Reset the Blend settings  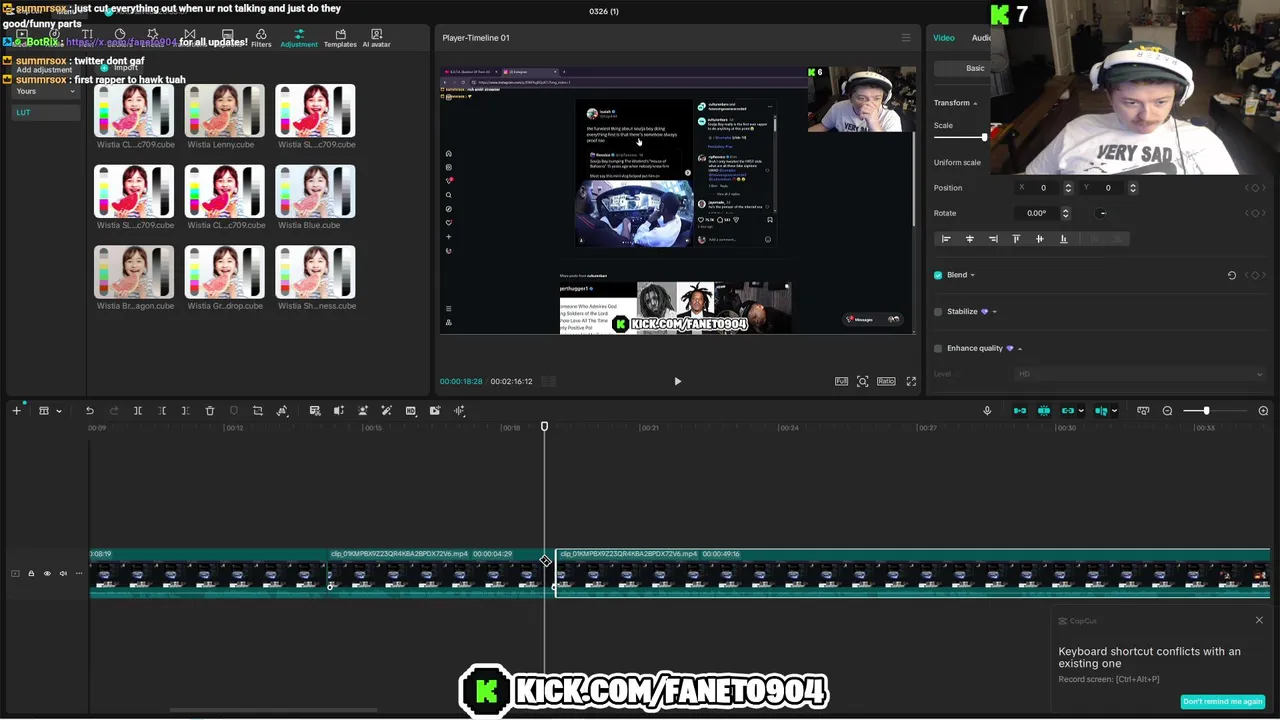(1232, 275)
